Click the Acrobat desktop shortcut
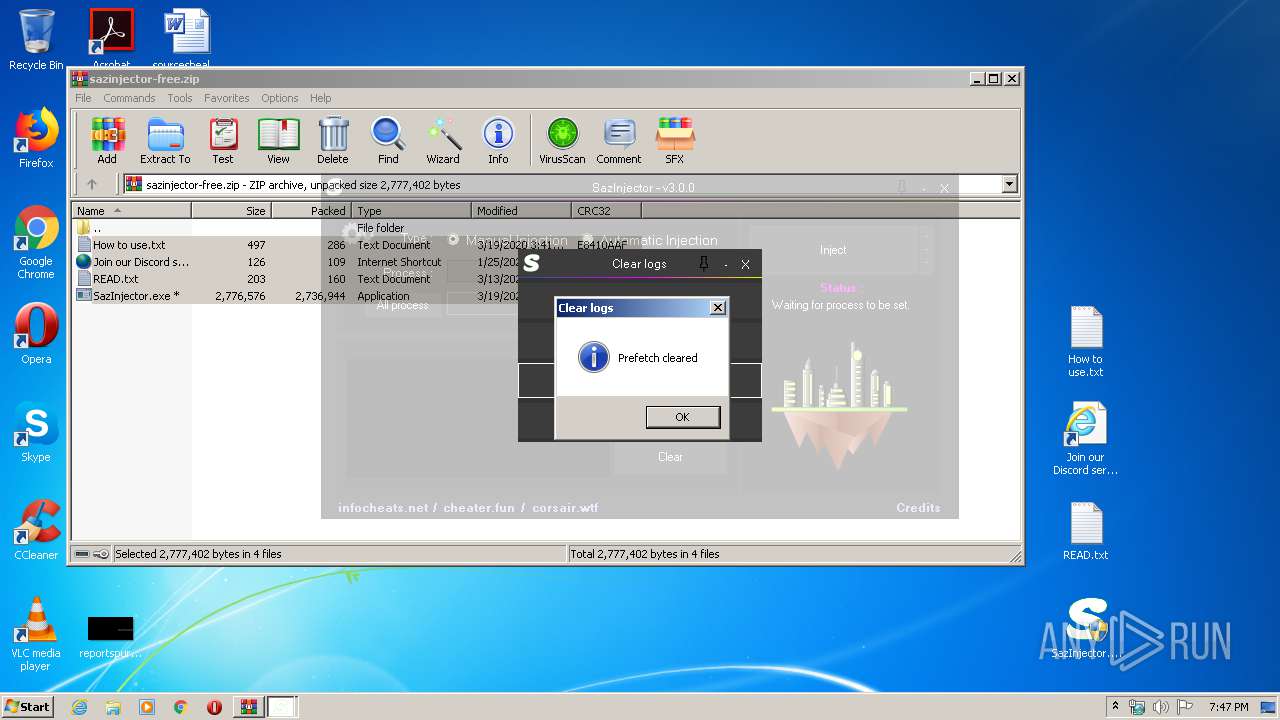Screen dimensions: 1280x720 (111, 38)
